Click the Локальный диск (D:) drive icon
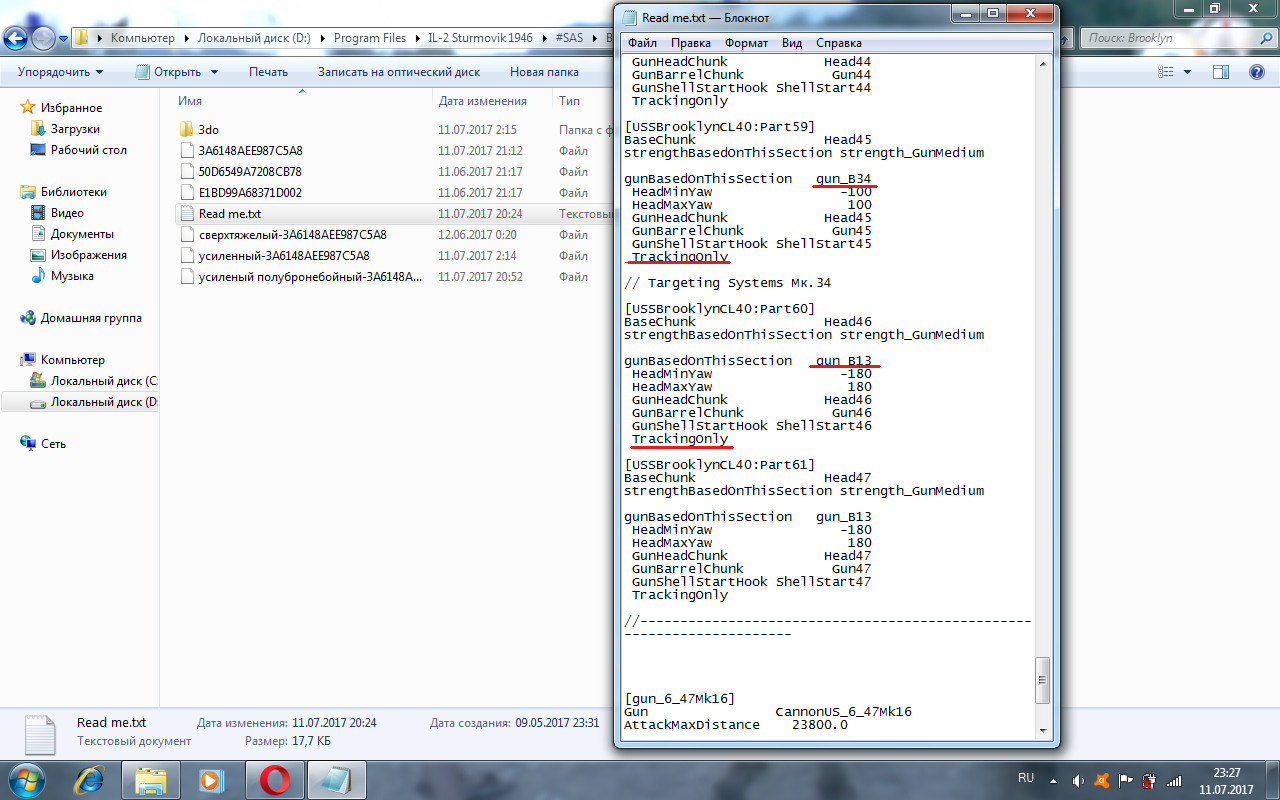The width and height of the screenshot is (1280, 800). (38, 402)
